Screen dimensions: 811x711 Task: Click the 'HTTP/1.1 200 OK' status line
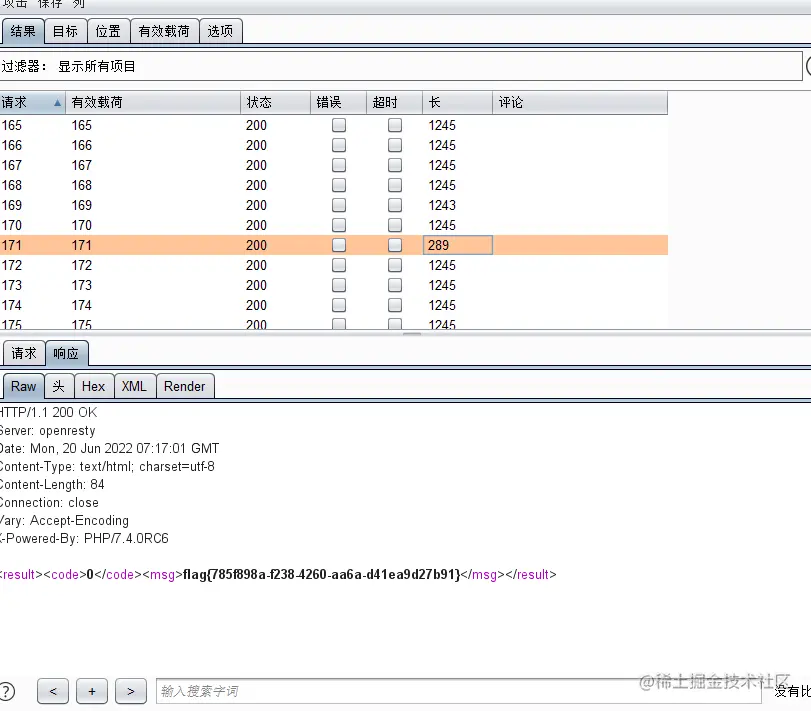pos(48,412)
